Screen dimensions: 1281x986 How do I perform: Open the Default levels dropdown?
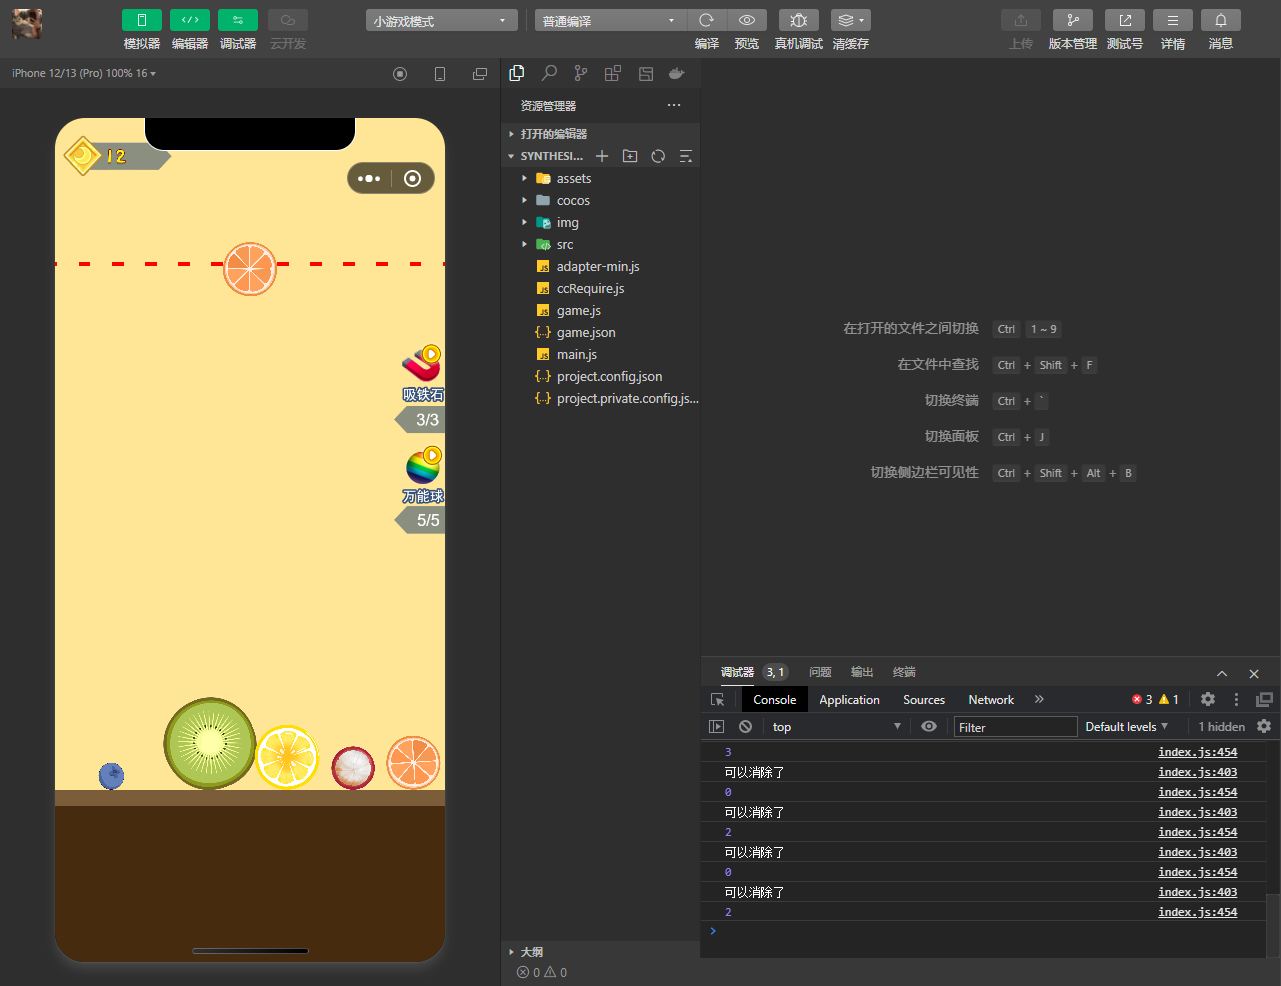1126,727
